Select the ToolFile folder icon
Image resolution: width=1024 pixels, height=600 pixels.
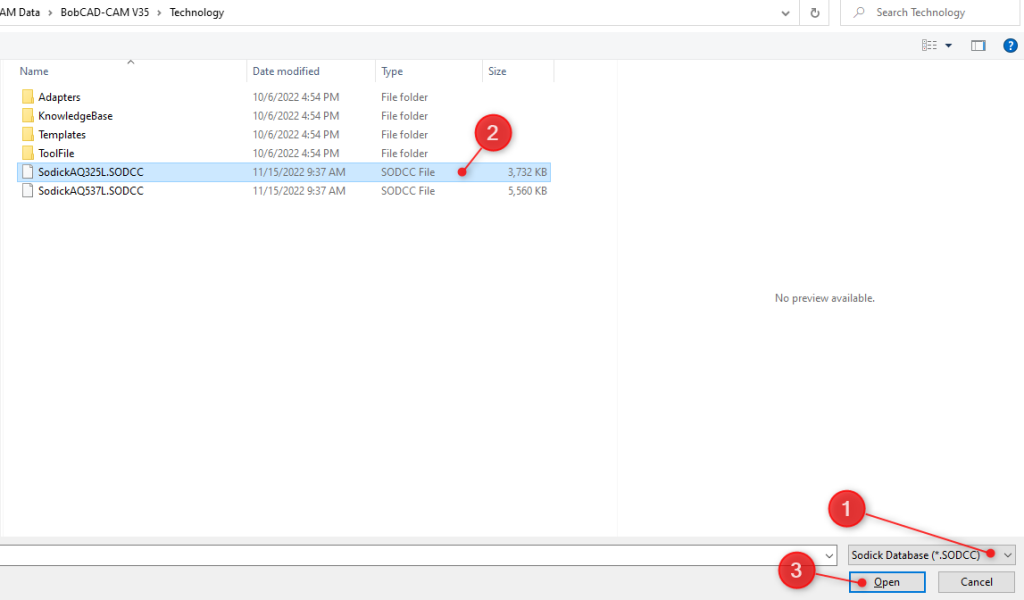pyautogui.click(x=27, y=153)
